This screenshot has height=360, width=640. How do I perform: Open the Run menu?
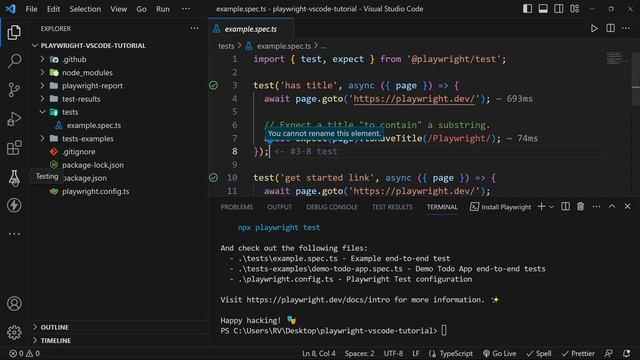(x=162, y=9)
